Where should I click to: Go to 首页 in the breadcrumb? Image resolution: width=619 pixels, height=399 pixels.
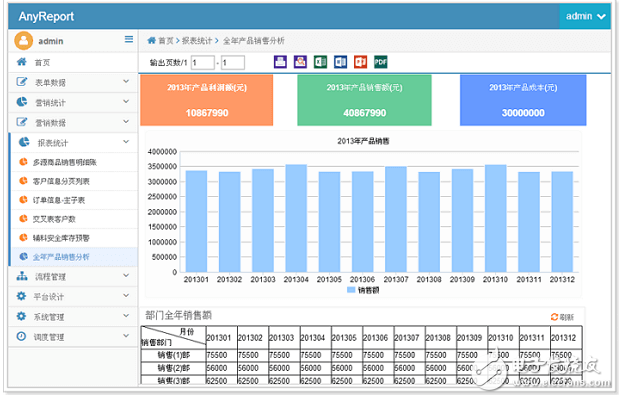point(166,41)
